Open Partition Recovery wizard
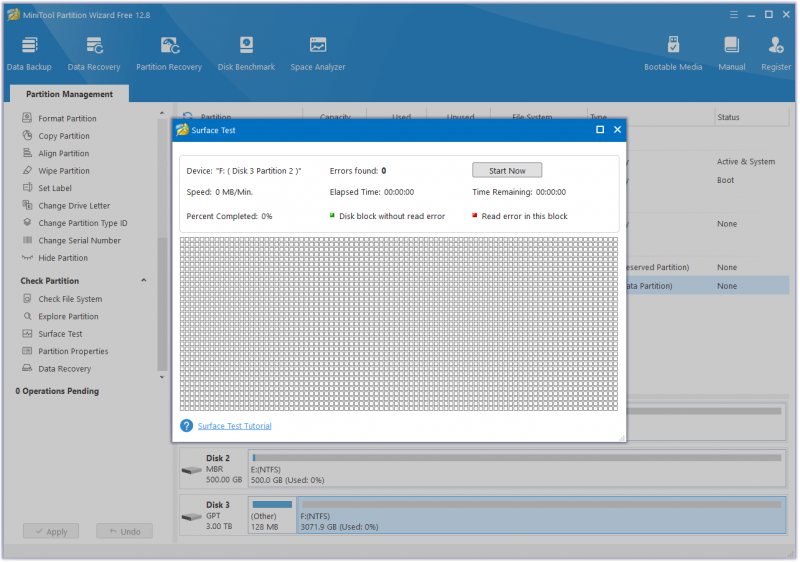Viewport: 800px width, 562px height. click(x=169, y=53)
